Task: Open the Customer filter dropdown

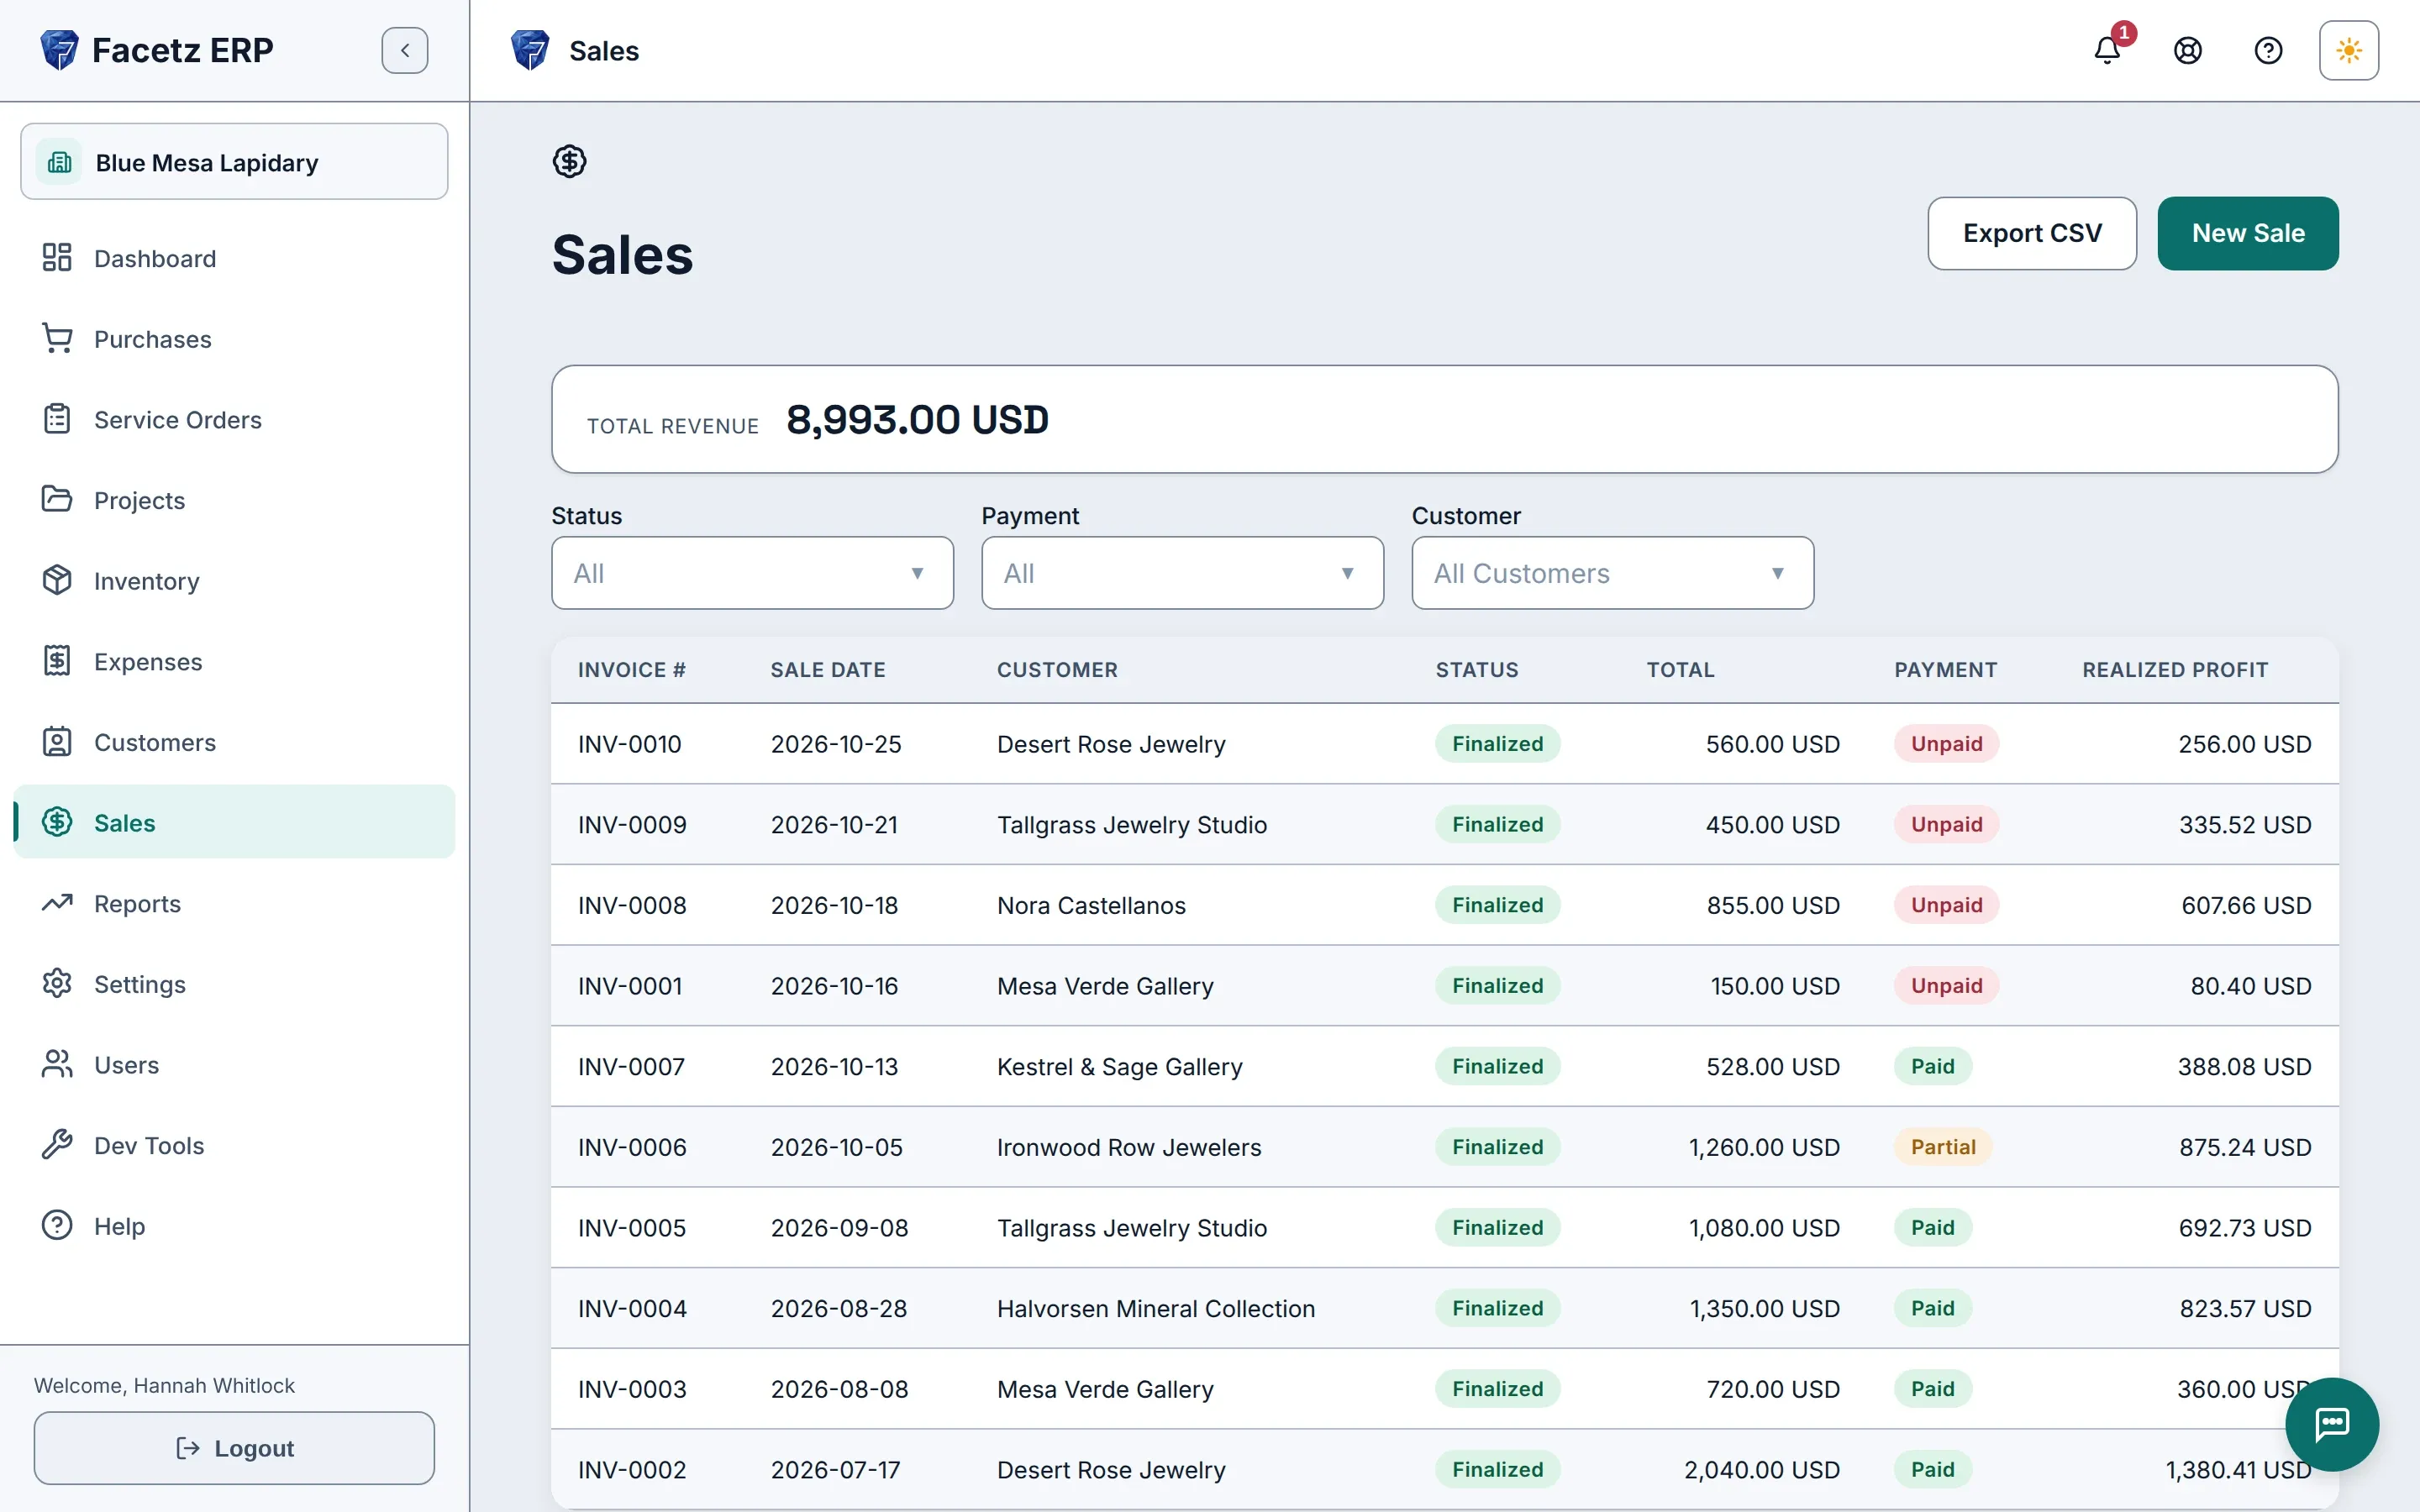Action: click(1612, 573)
